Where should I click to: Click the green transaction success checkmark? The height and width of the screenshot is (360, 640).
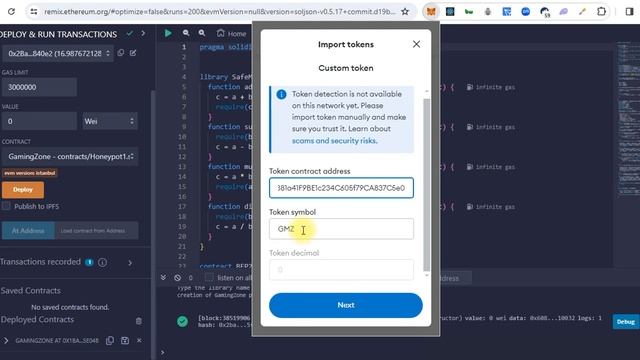pos(182,321)
